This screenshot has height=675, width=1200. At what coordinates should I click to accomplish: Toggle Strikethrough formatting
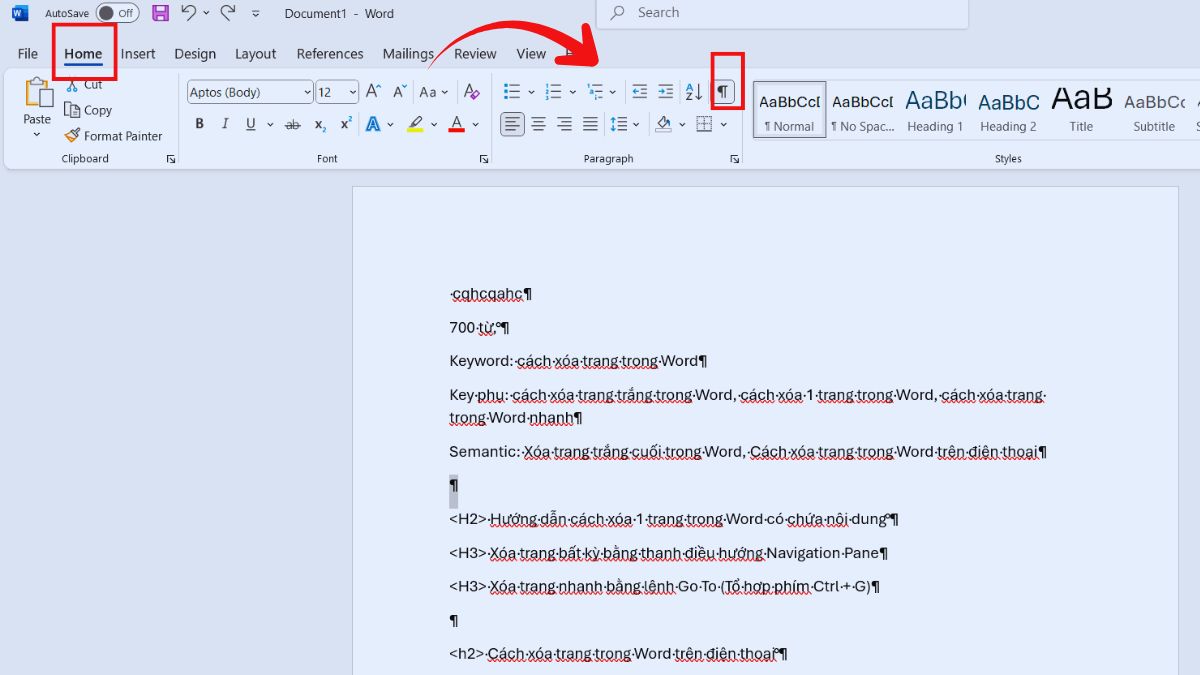click(x=293, y=124)
